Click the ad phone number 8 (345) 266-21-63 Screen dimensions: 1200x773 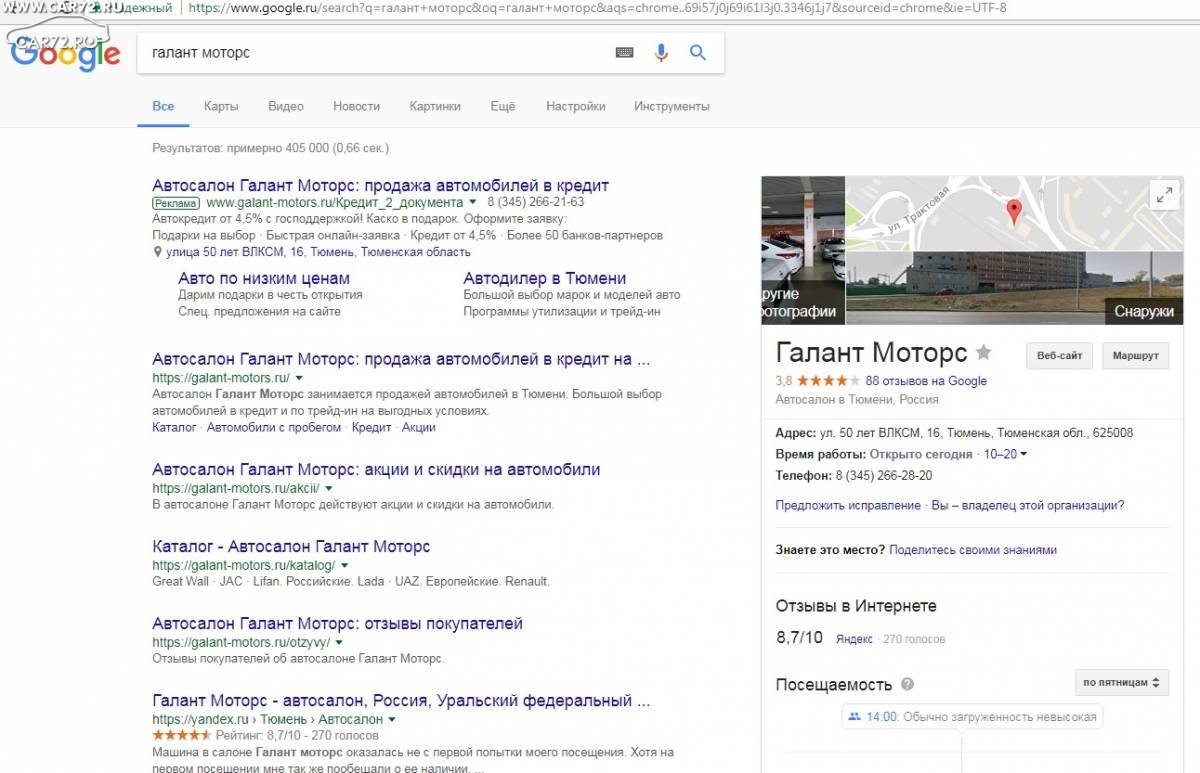point(535,202)
